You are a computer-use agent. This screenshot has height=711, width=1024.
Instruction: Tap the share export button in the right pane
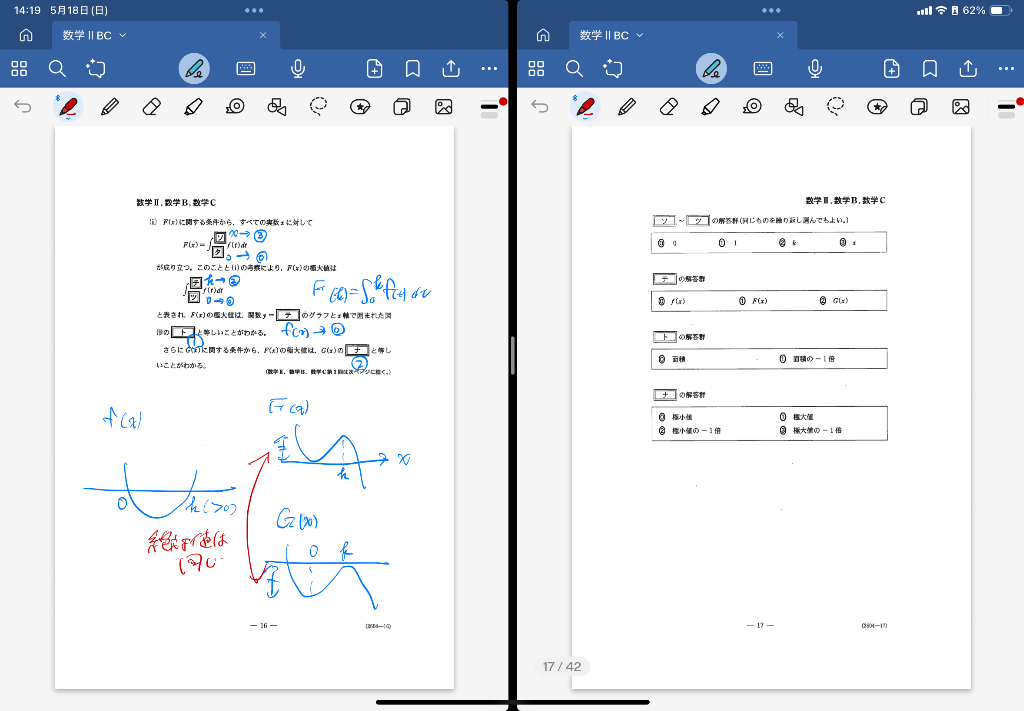pos(968,69)
